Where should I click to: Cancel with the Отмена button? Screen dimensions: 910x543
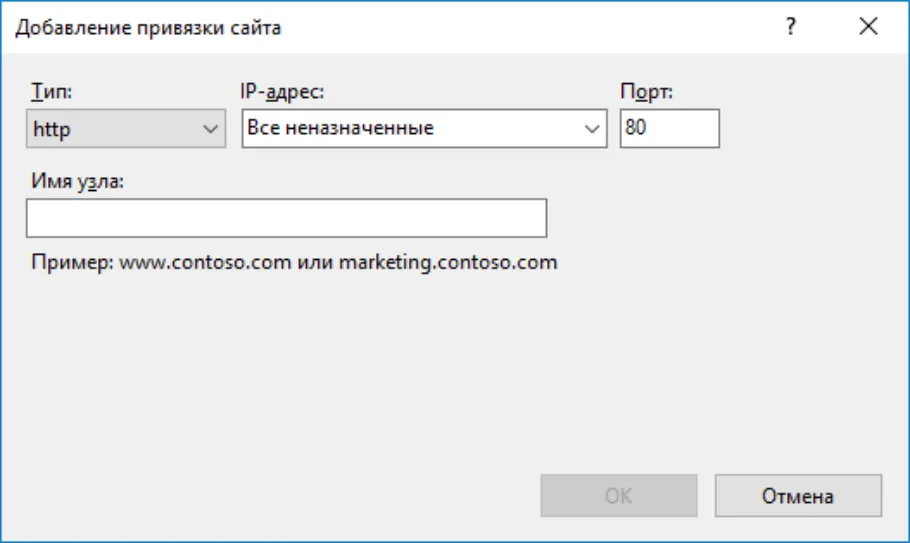798,495
